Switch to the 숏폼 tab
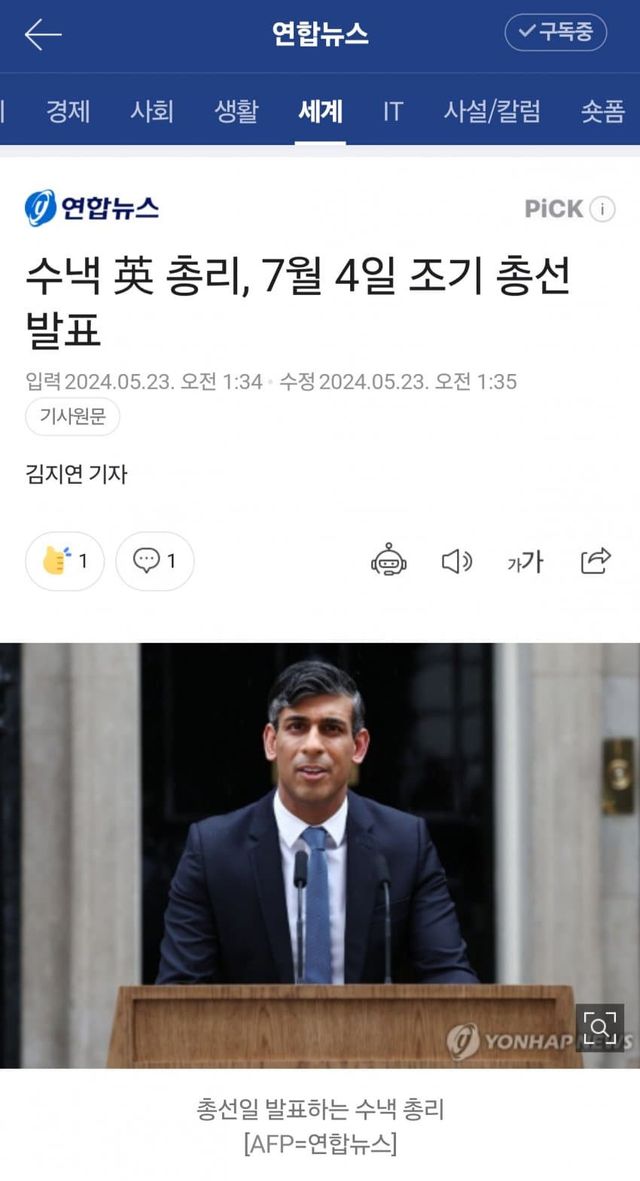 [x=602, y=111]
